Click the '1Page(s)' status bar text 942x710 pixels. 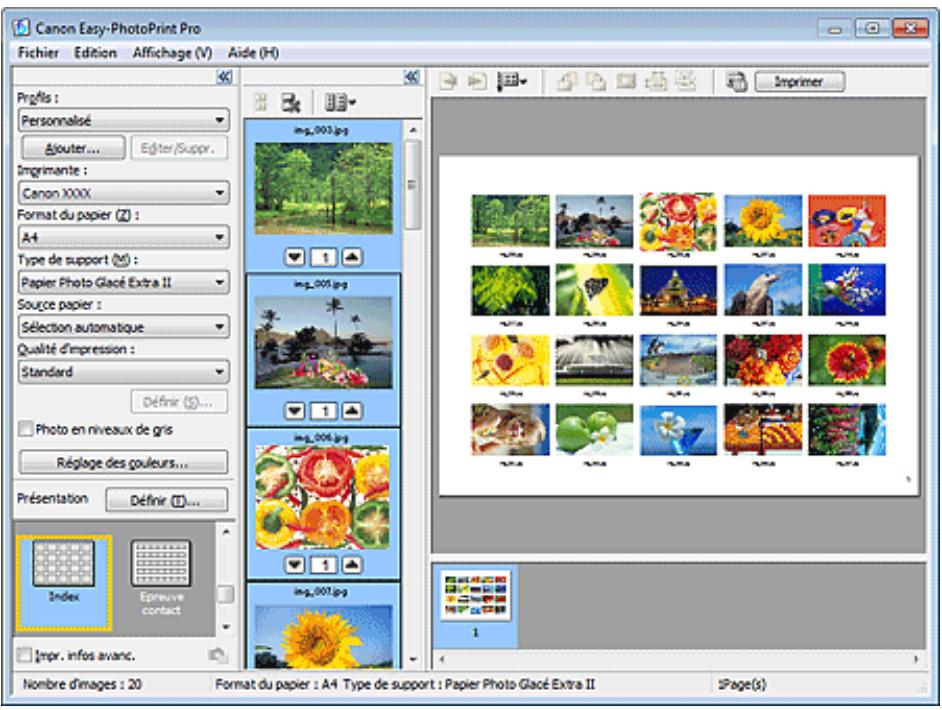pyautogui.click(x=741, y=684)
